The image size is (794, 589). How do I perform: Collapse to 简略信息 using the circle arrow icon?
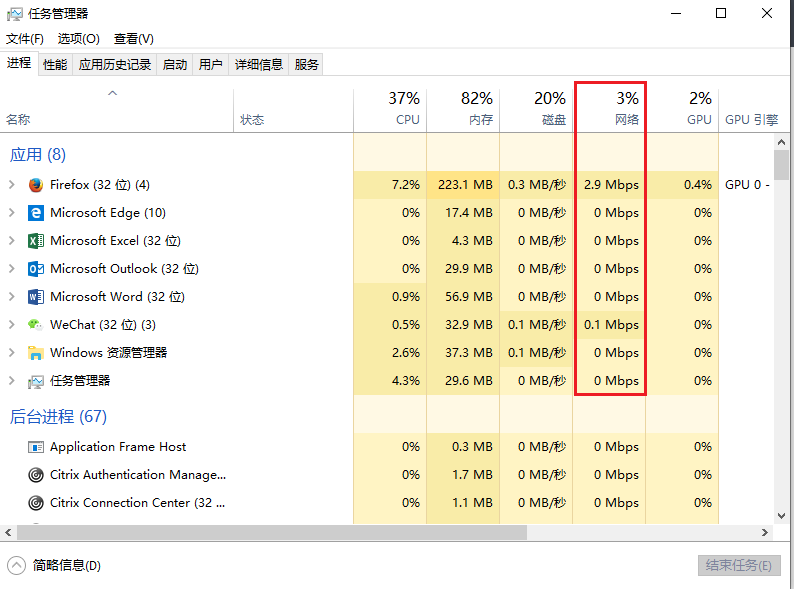16,566
